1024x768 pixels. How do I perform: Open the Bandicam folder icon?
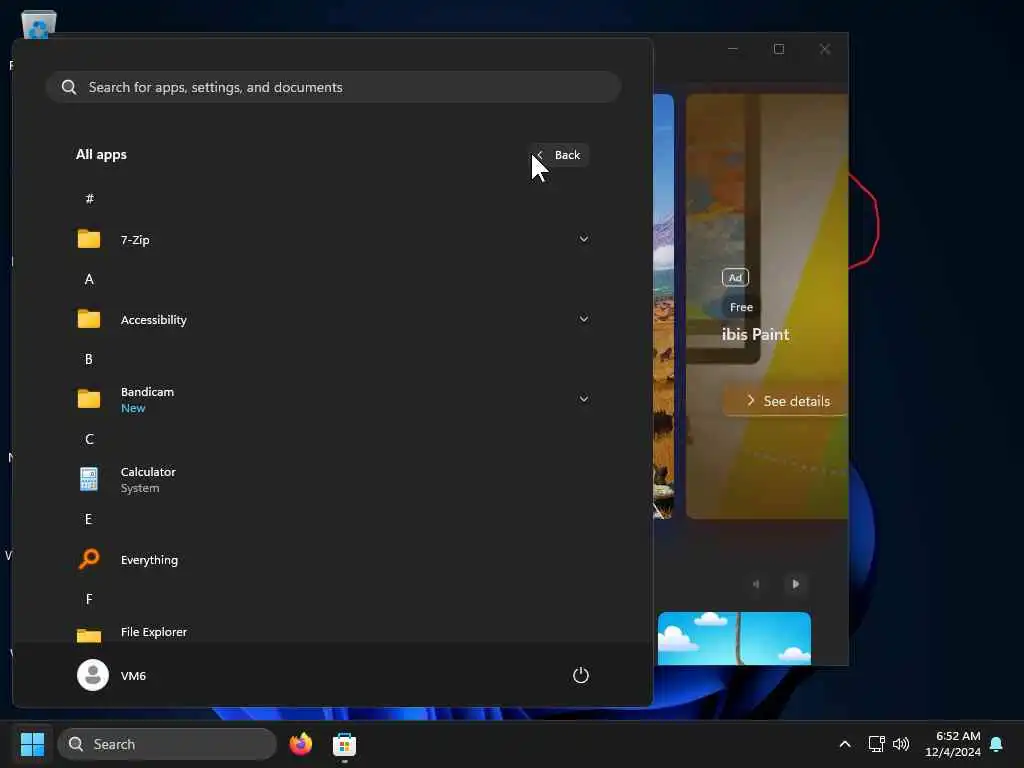point(89,399)
